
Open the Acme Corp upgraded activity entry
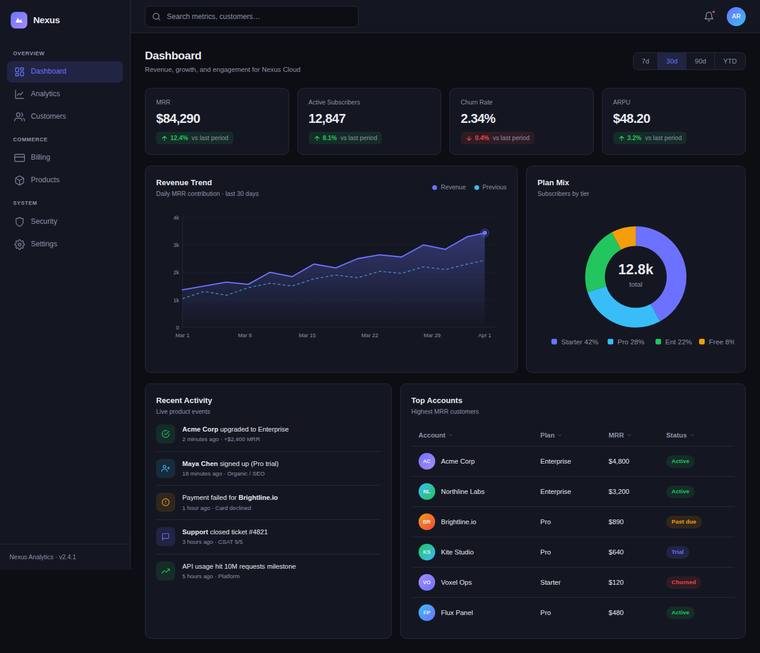coord(268,434)
